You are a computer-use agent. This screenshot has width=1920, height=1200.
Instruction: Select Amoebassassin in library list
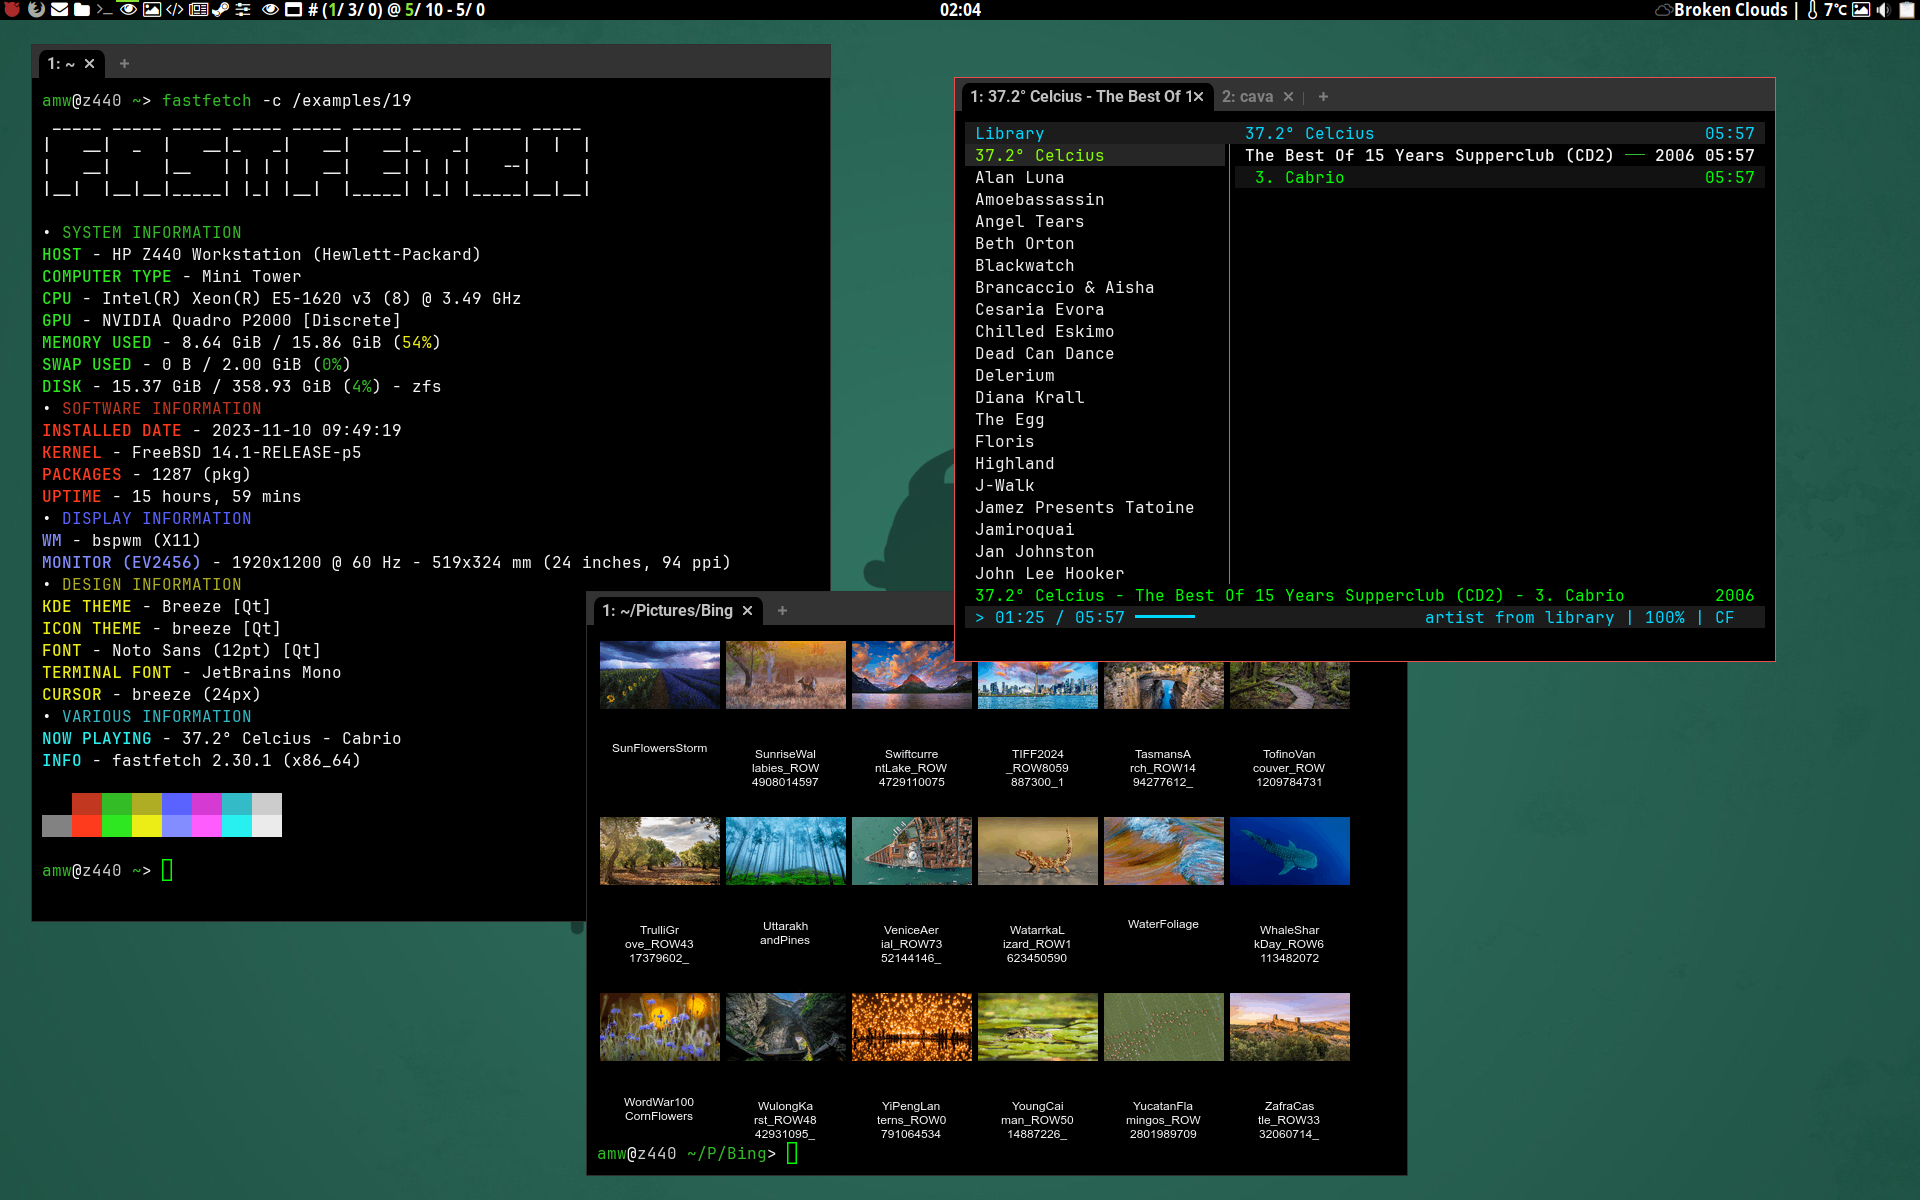pos(1040,199)
